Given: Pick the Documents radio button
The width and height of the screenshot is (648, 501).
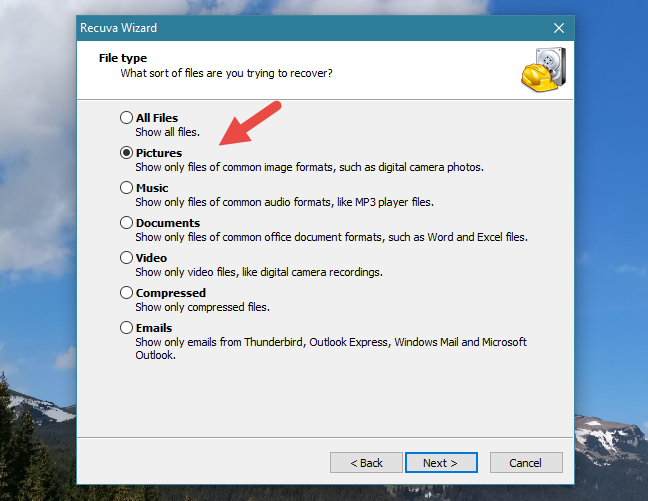Looking at the screenshot, I should coord(126,223).
